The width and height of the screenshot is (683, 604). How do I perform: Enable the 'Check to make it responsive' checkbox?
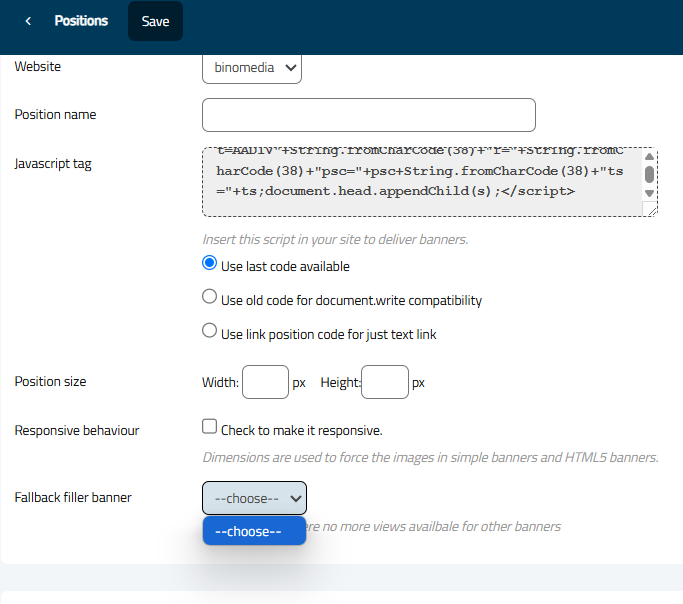pyautogui.click(x=210, y=427)
